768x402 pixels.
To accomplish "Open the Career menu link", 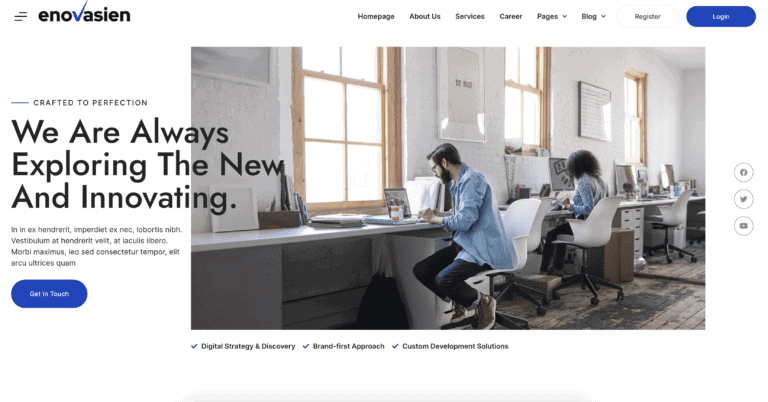I will coord(511,16).
